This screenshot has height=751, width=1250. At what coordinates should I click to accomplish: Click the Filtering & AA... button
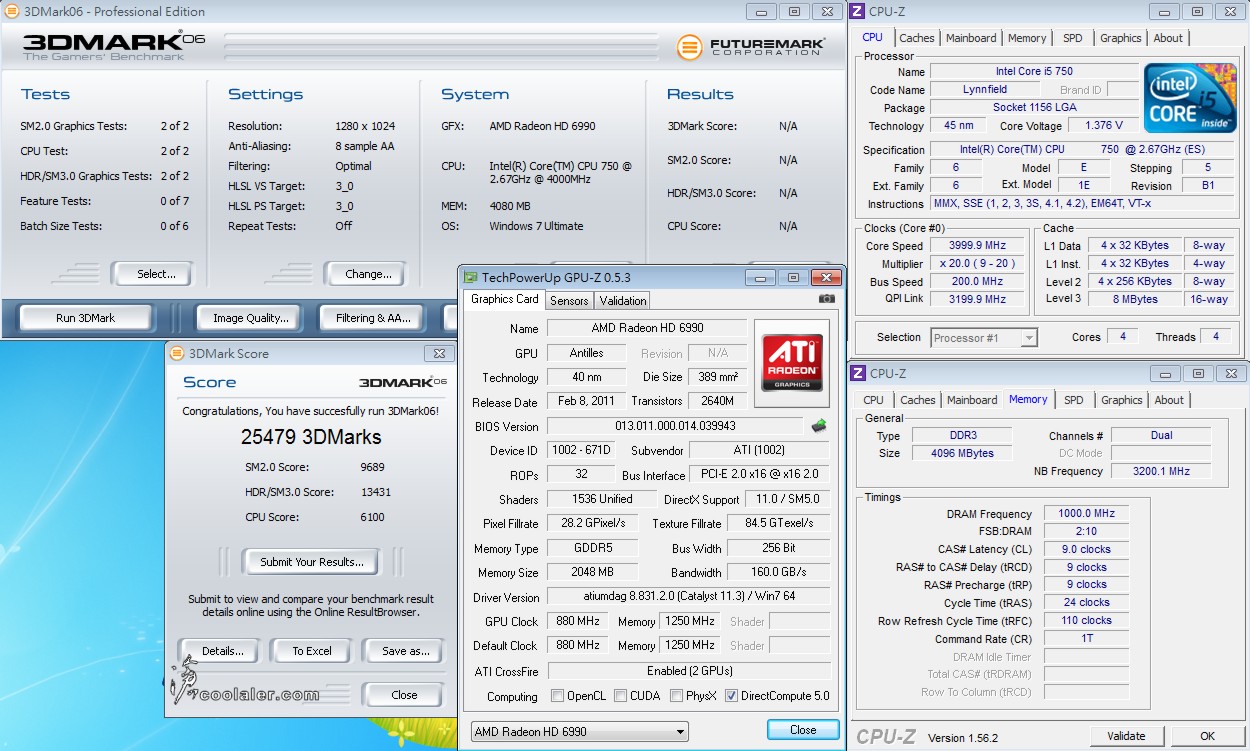pyautogui.click(x=373, y=318)
